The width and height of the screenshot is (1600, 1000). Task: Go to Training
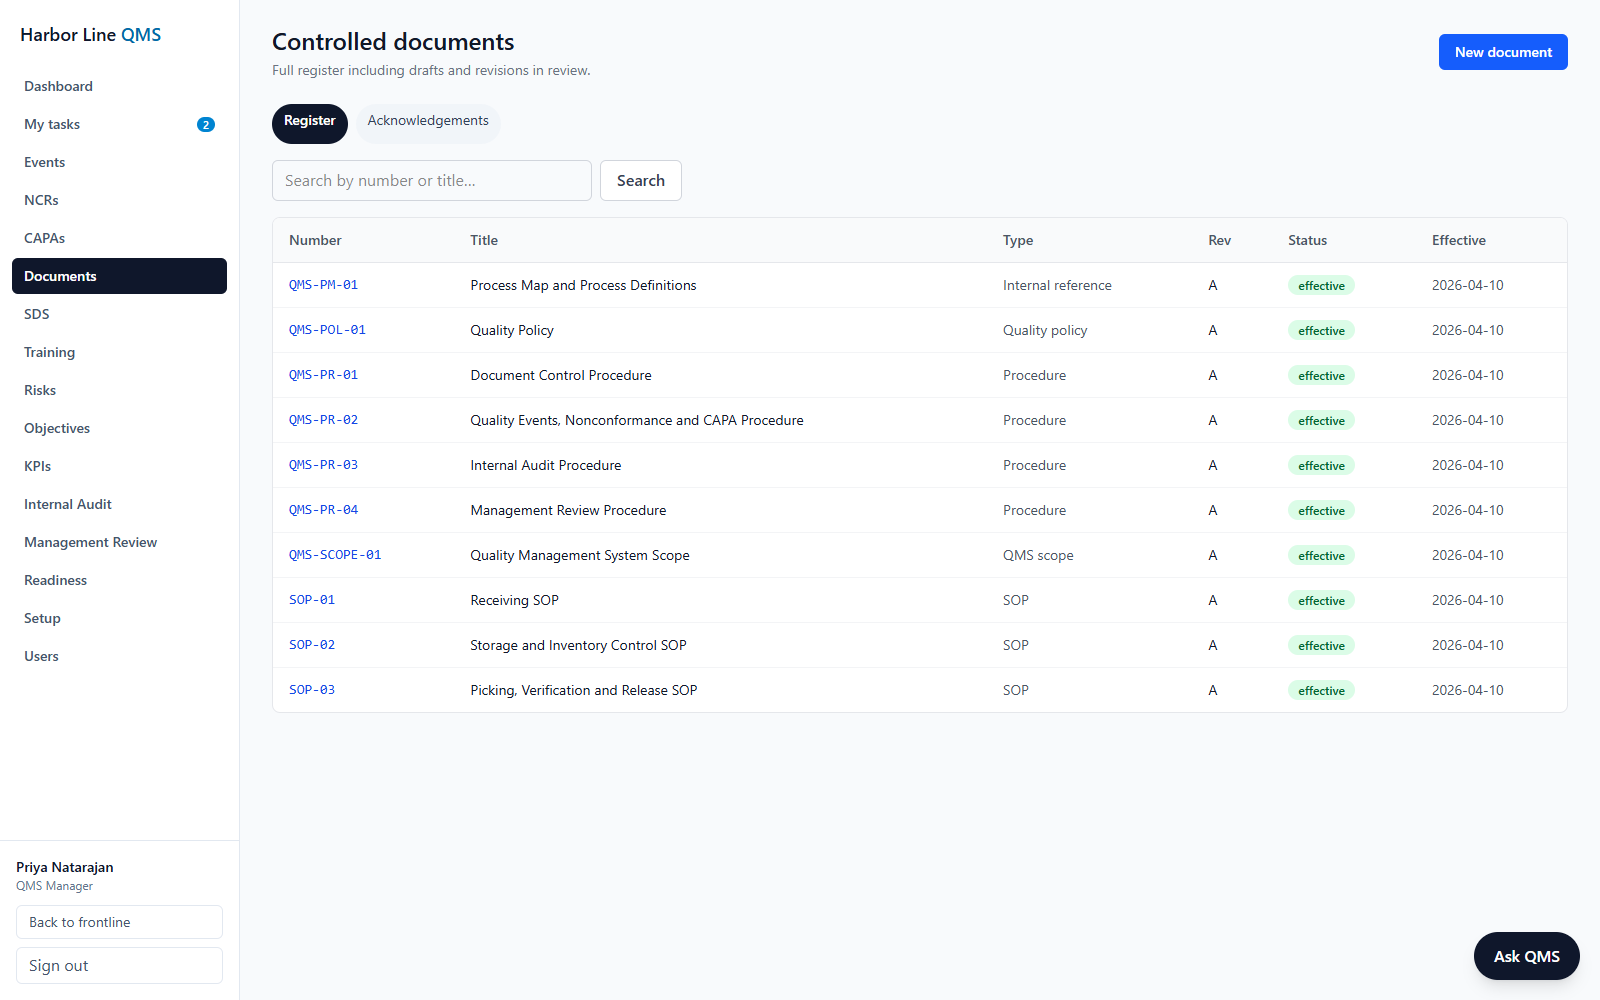click(119, 352)
